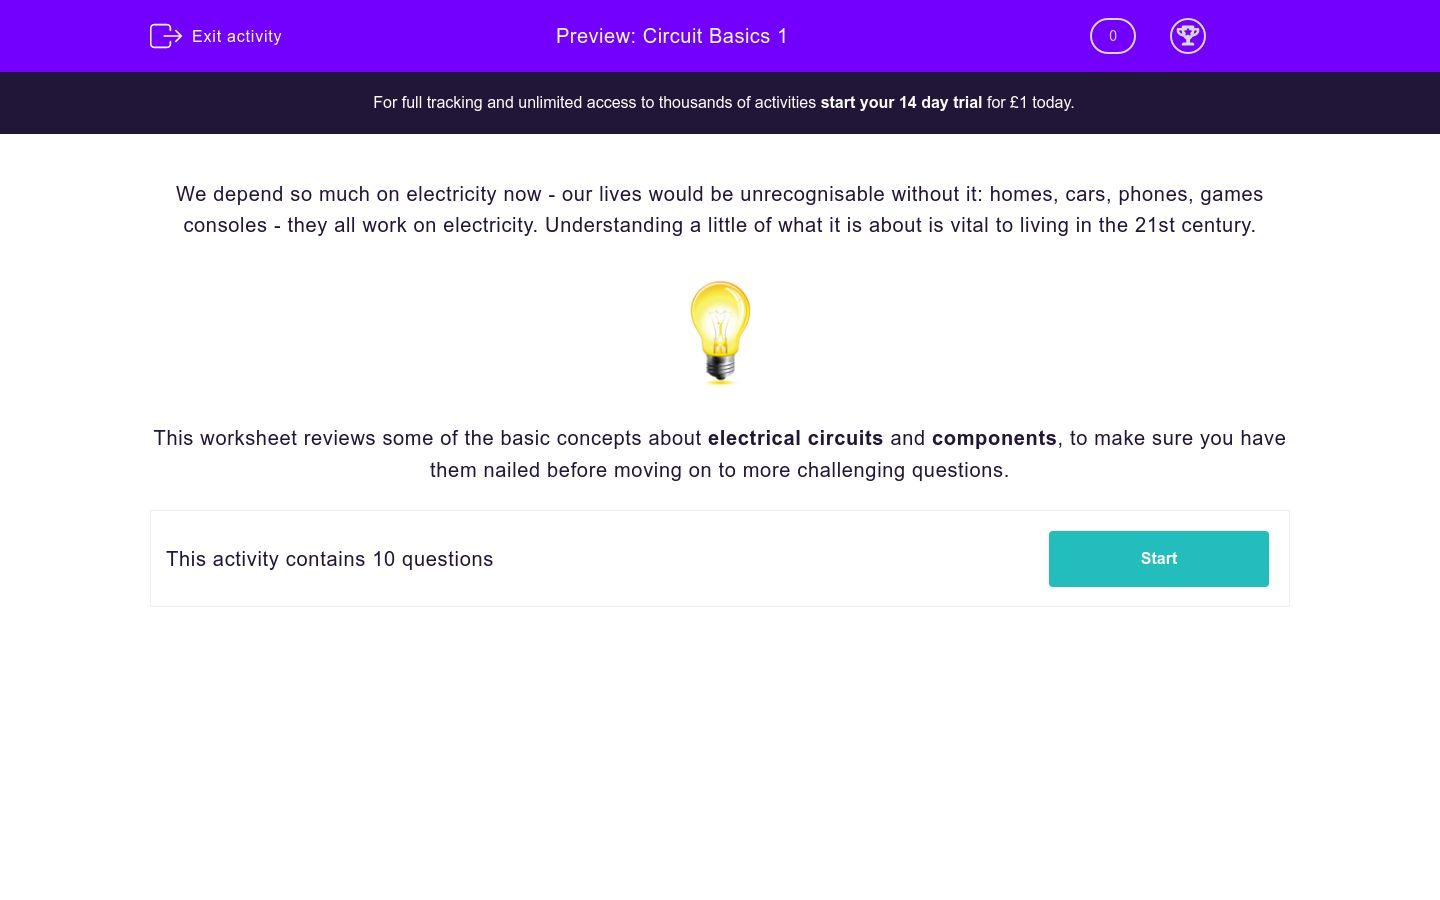Image resolution: width=1440 pixels, height=900 pixels.
Task: Click the glowing lightbulb image
Action: [x=720, y=332]
